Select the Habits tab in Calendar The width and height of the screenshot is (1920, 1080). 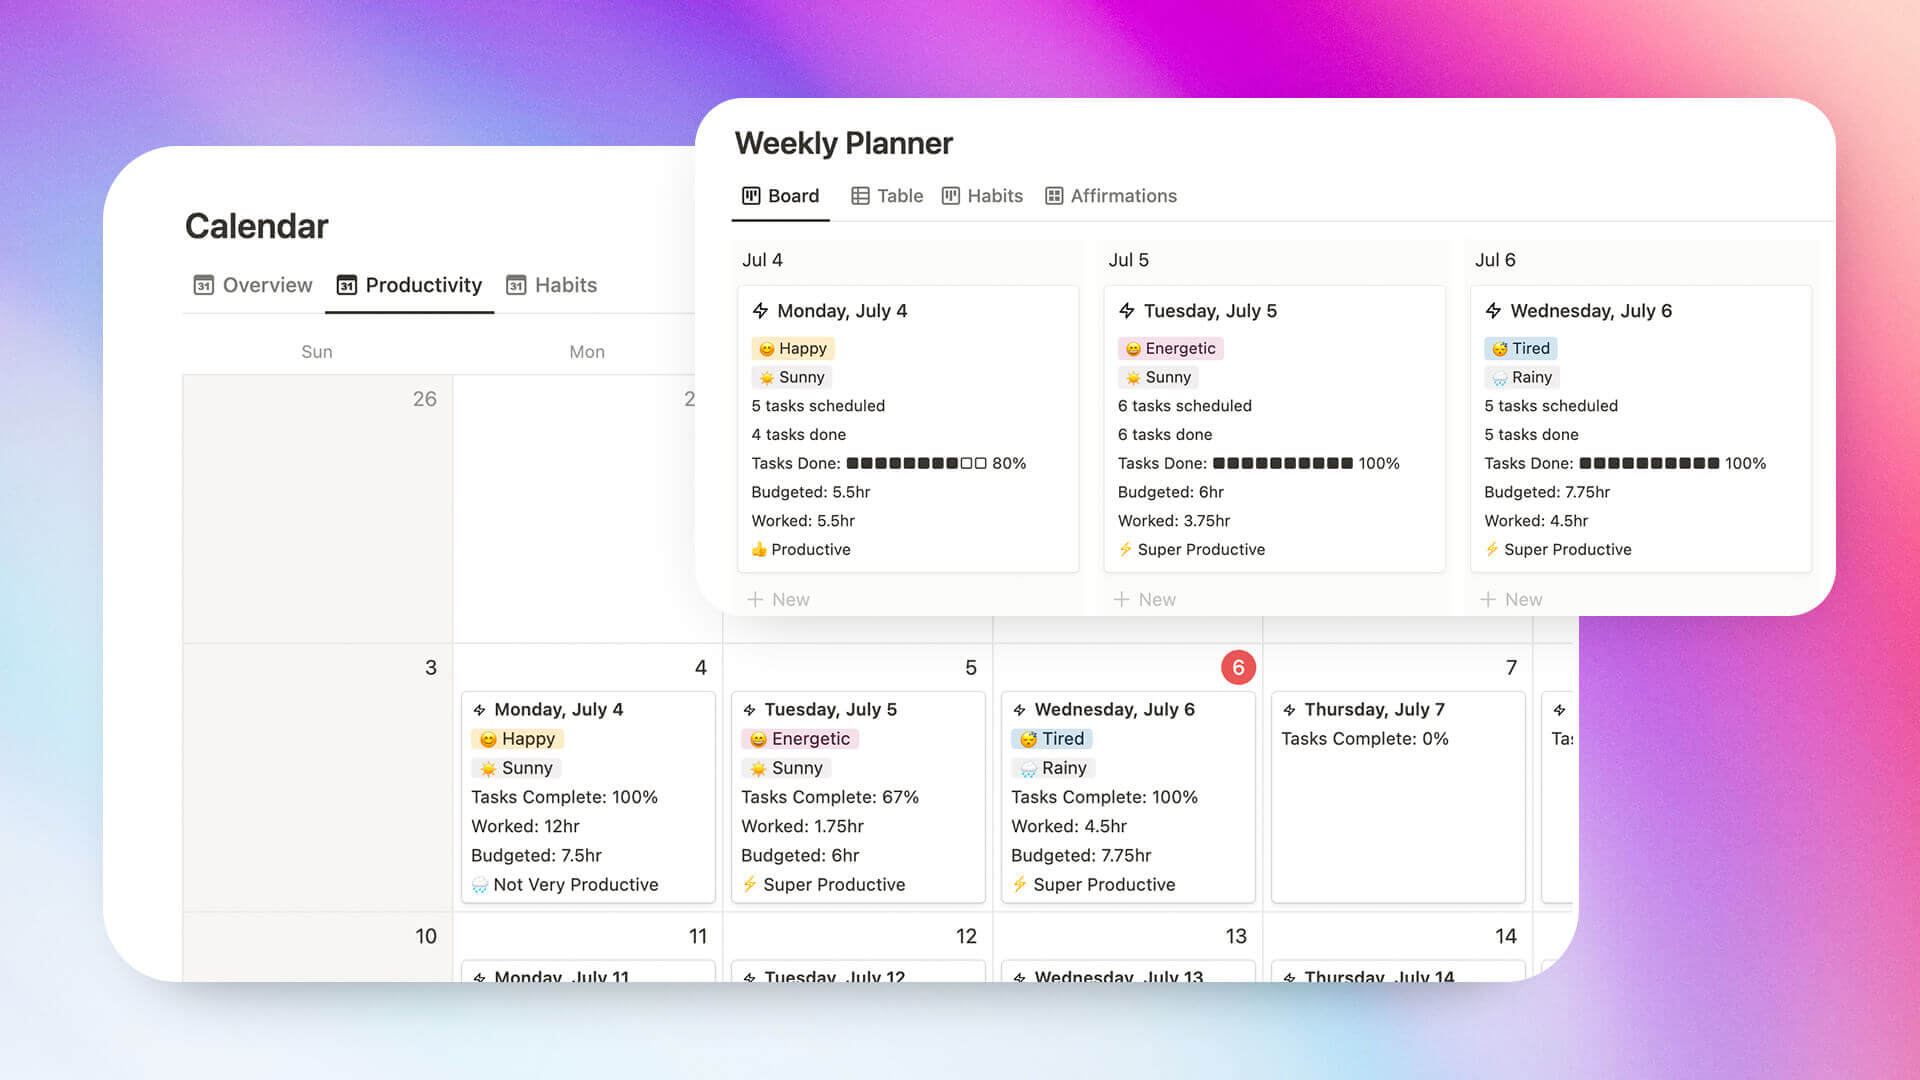[564, 284]
